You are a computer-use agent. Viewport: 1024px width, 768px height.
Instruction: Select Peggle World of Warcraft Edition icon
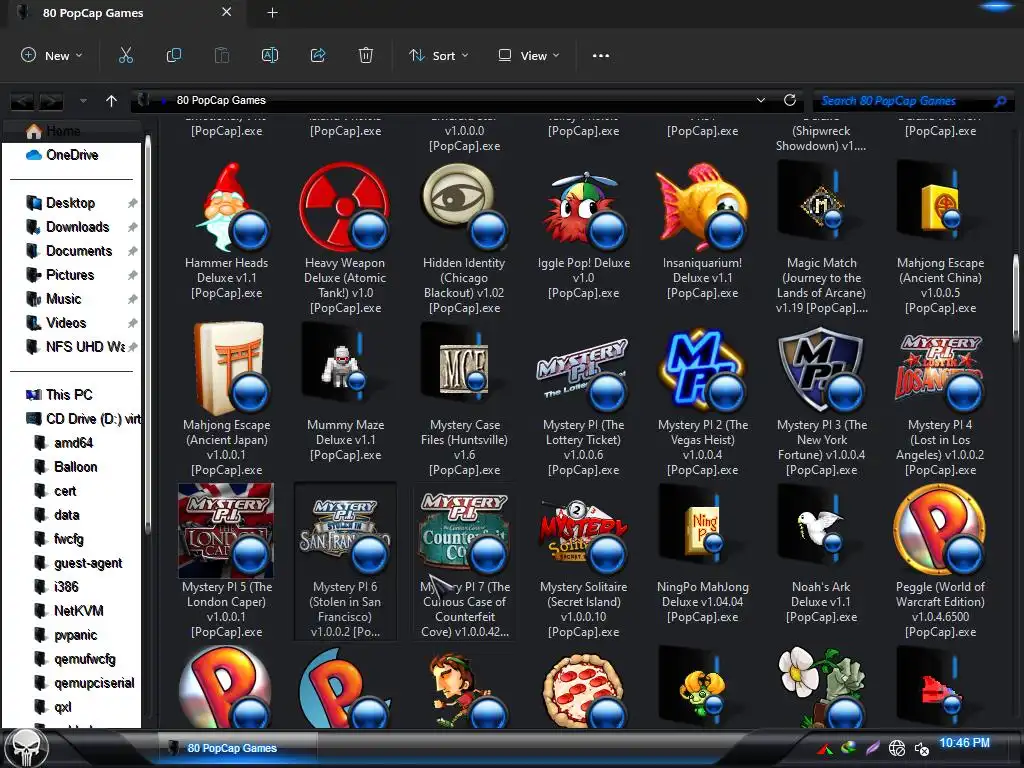click(x=940, y=530)
